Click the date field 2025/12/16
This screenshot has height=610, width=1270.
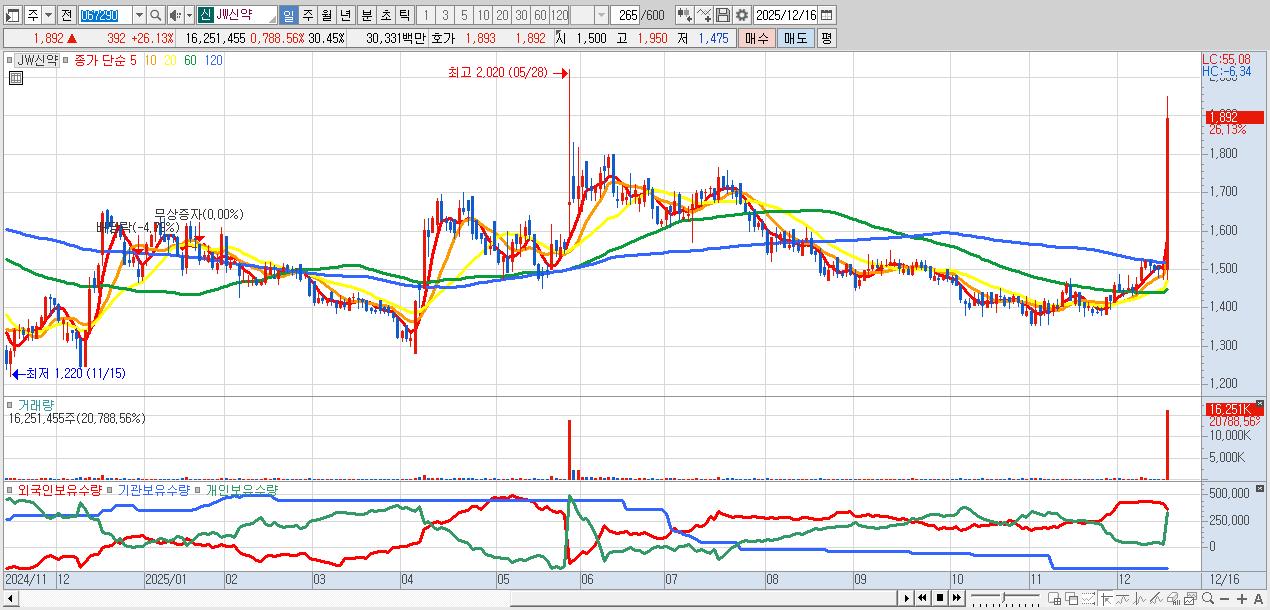[786, 15]
